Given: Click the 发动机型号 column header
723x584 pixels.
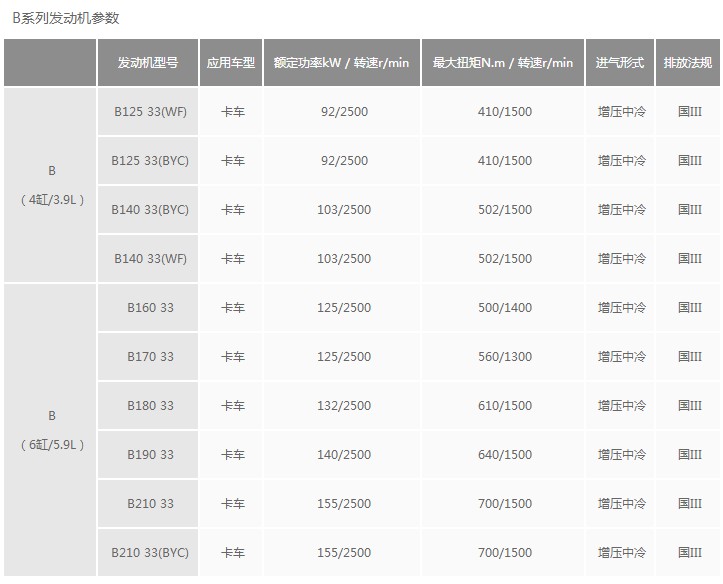Looking at the screenshot, I should (x=148, y=62).
